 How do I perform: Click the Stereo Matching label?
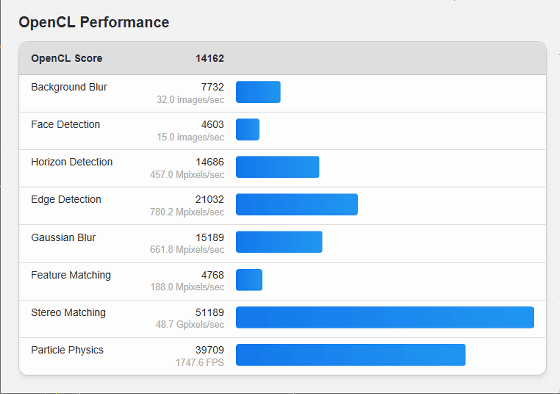[x=68, y=313]
